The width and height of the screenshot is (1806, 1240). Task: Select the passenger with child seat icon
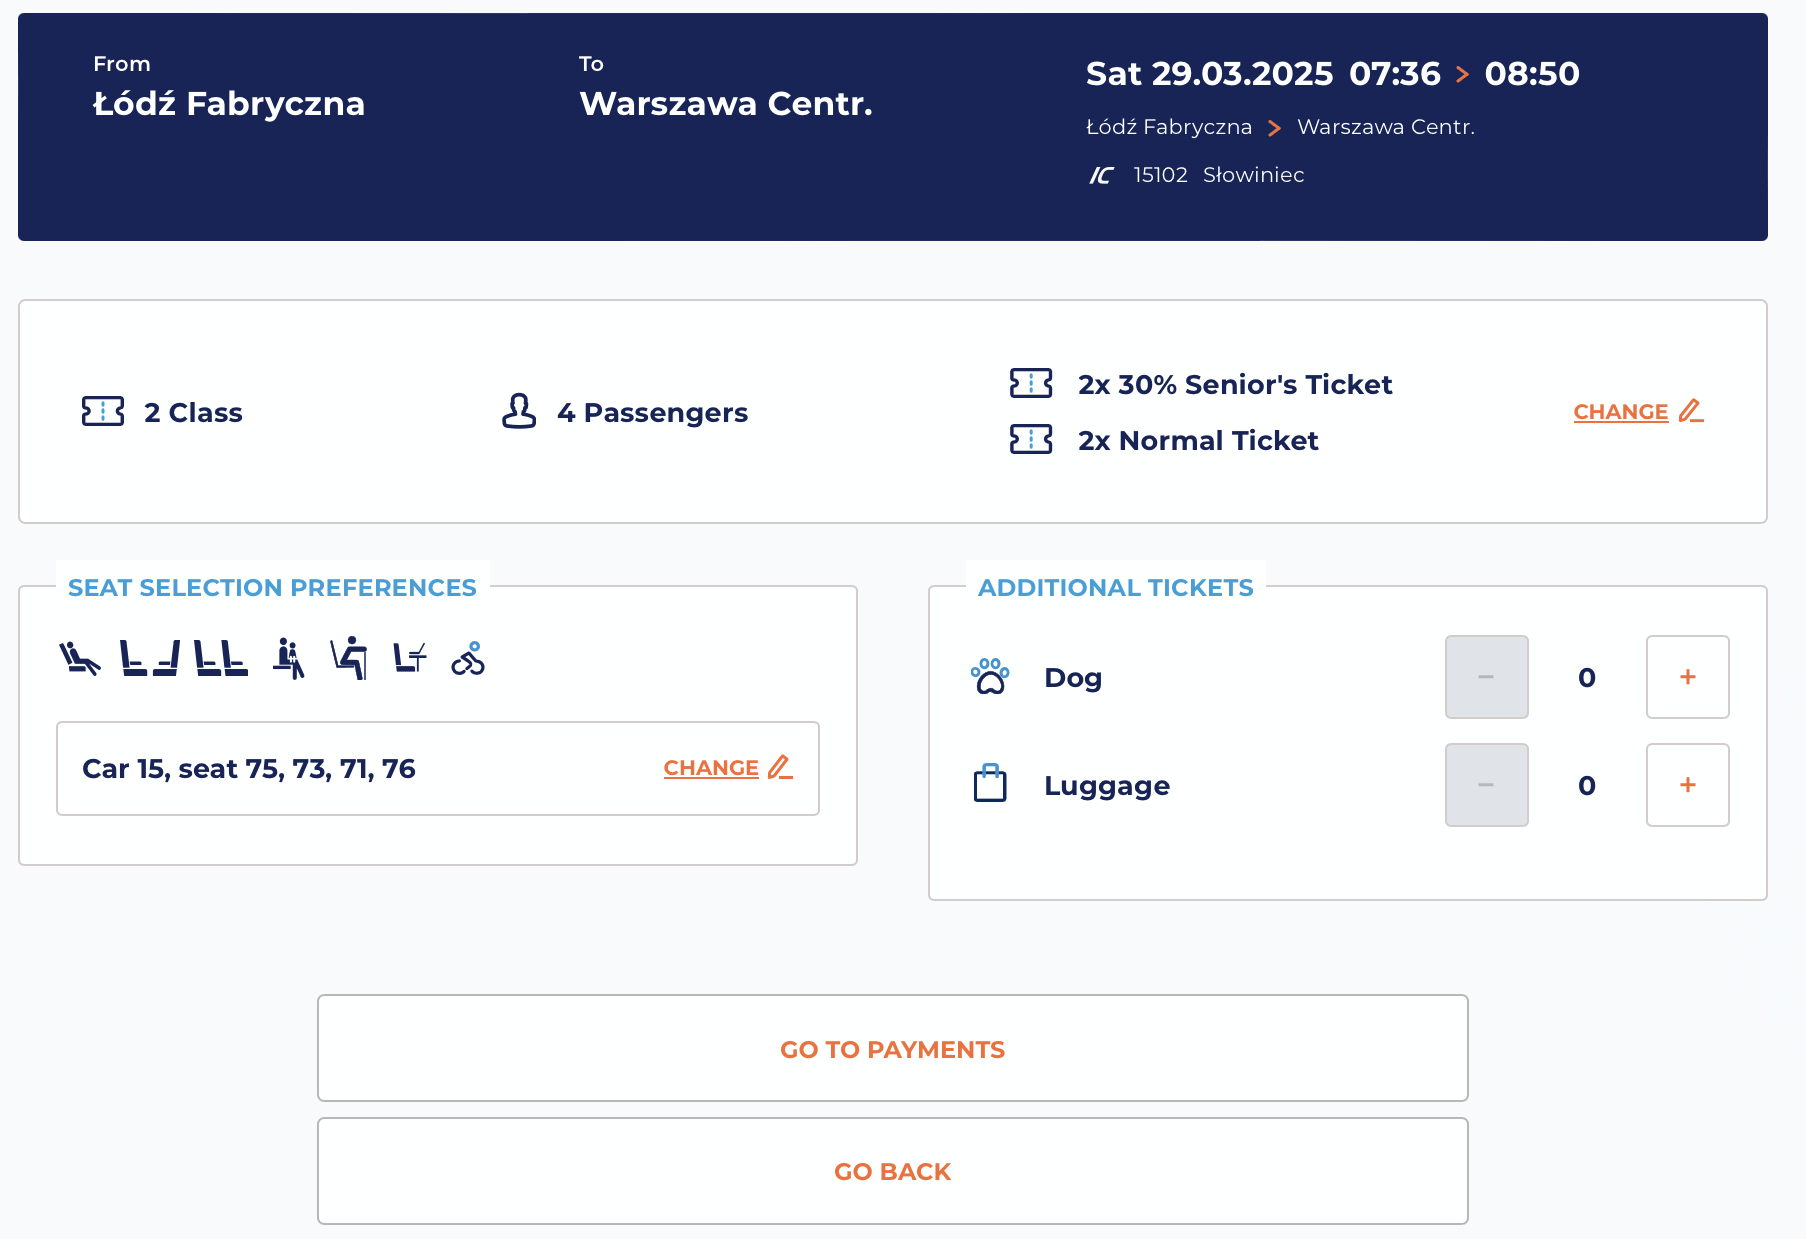click(289, 659)
